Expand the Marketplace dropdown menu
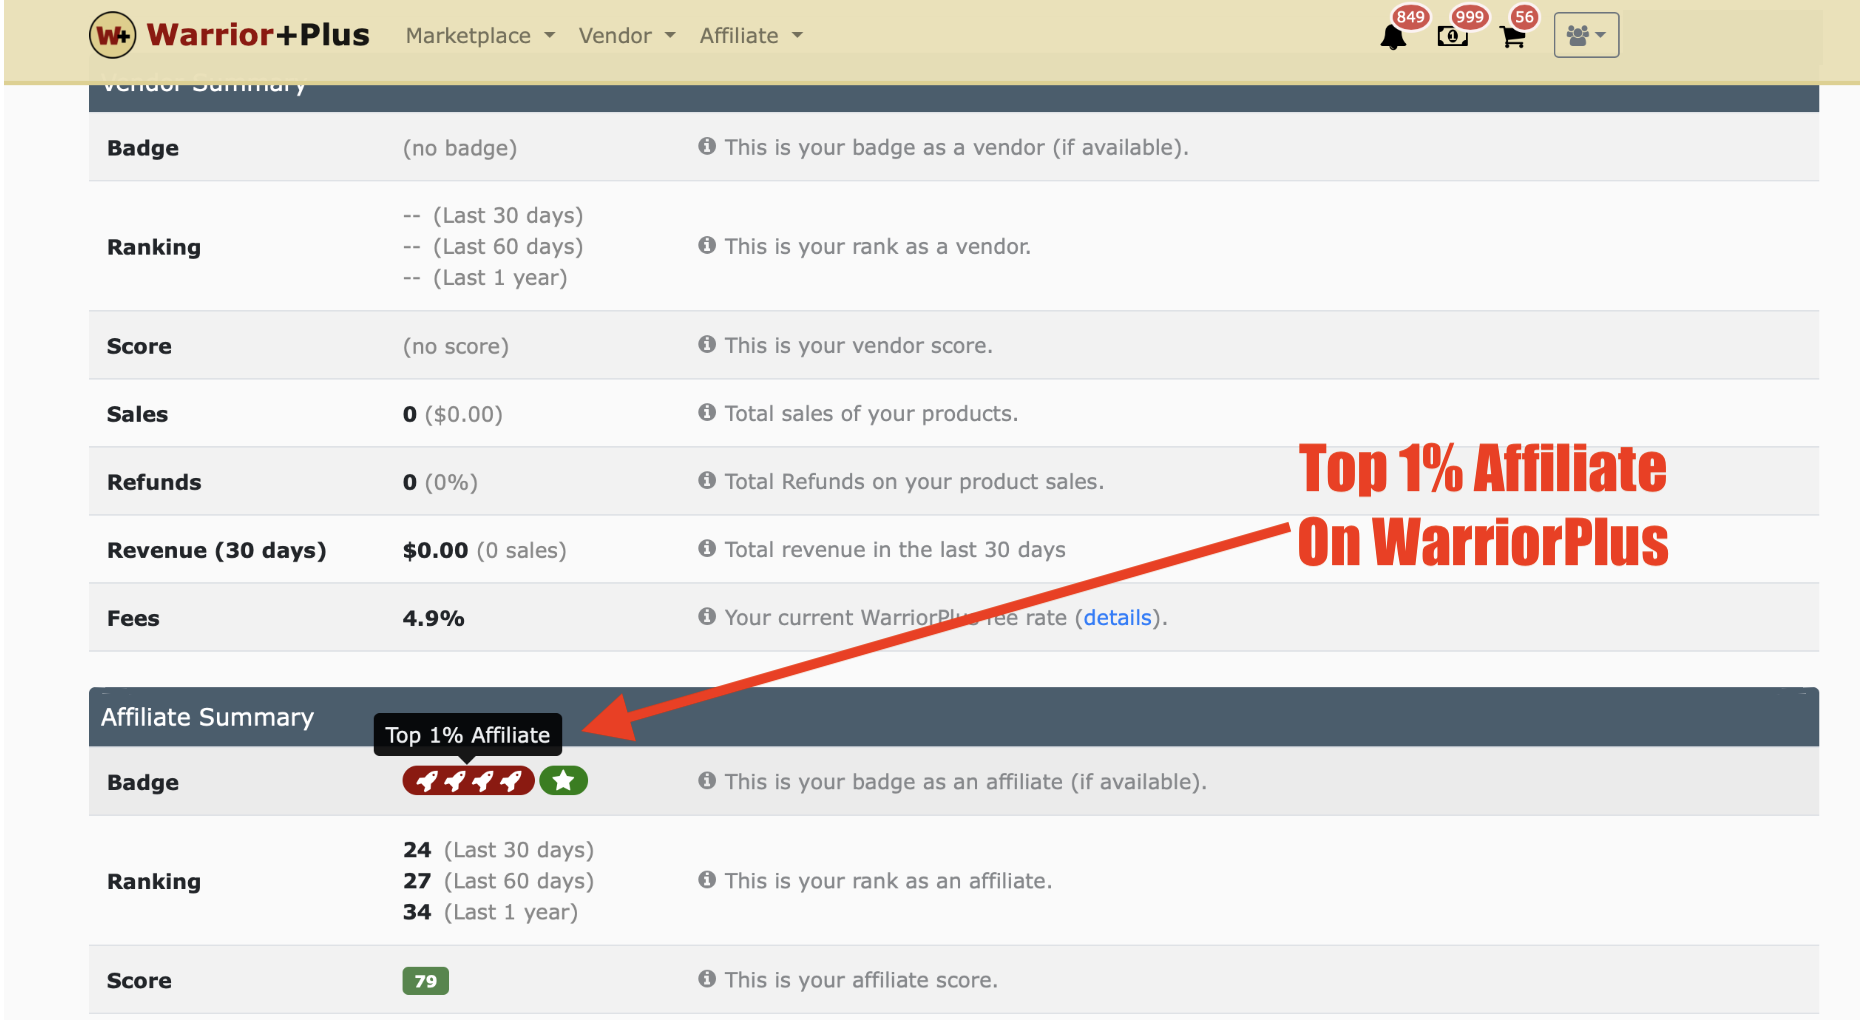The height and width of the screenshot is (1028, 1872). click(480, 36)
